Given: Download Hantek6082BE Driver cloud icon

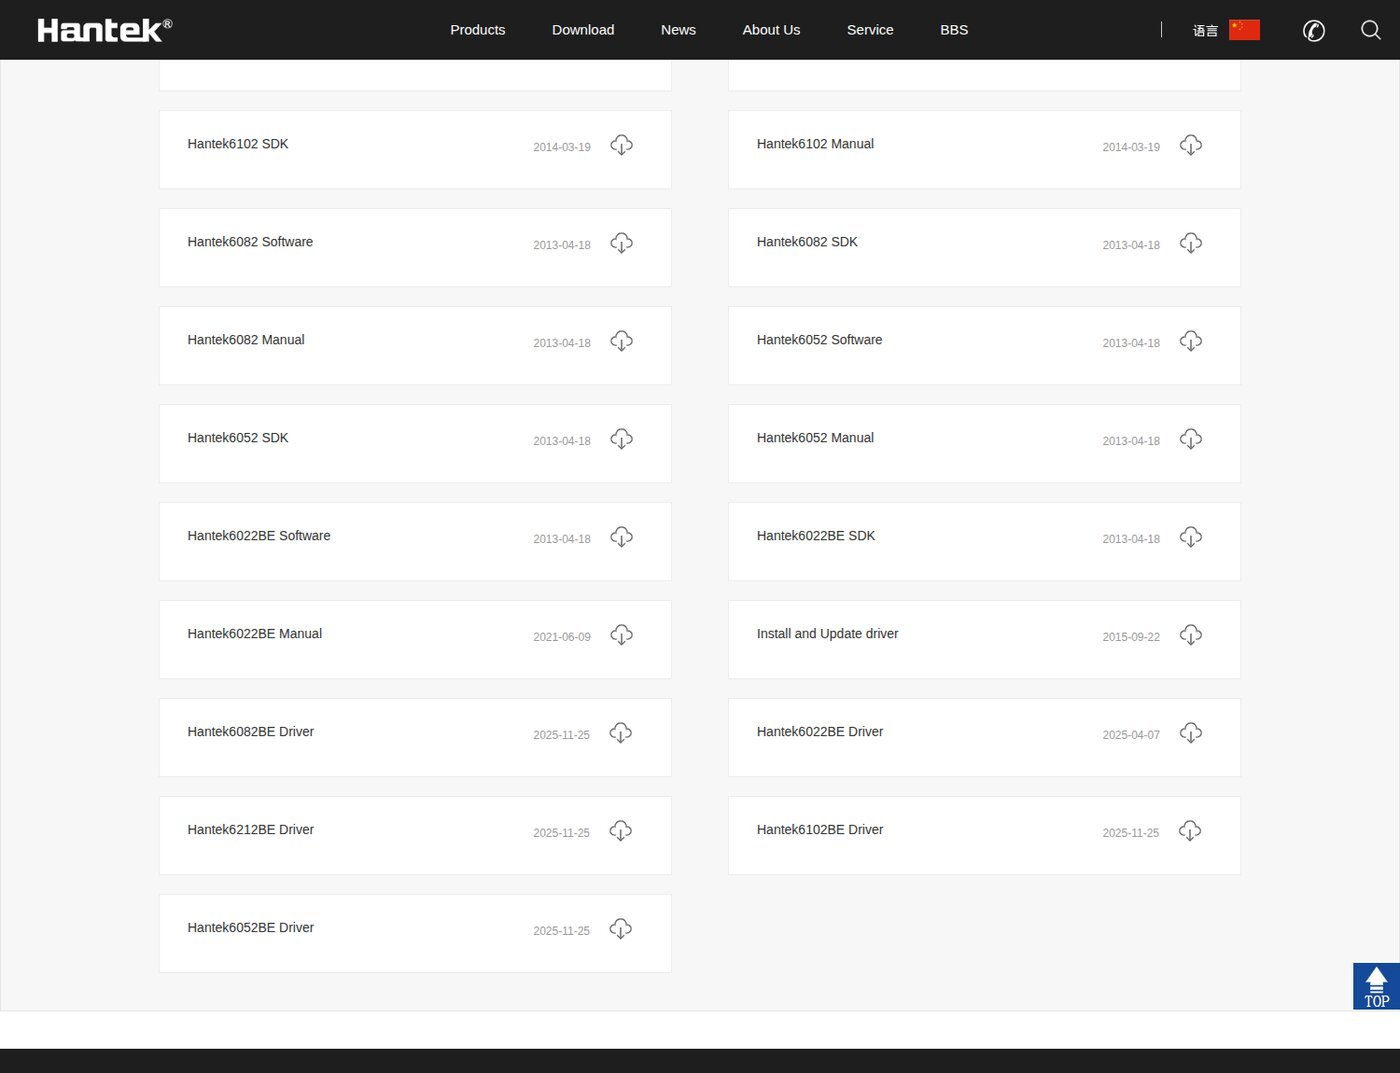Looking at the screenshot, I should [x=620, y=733].
